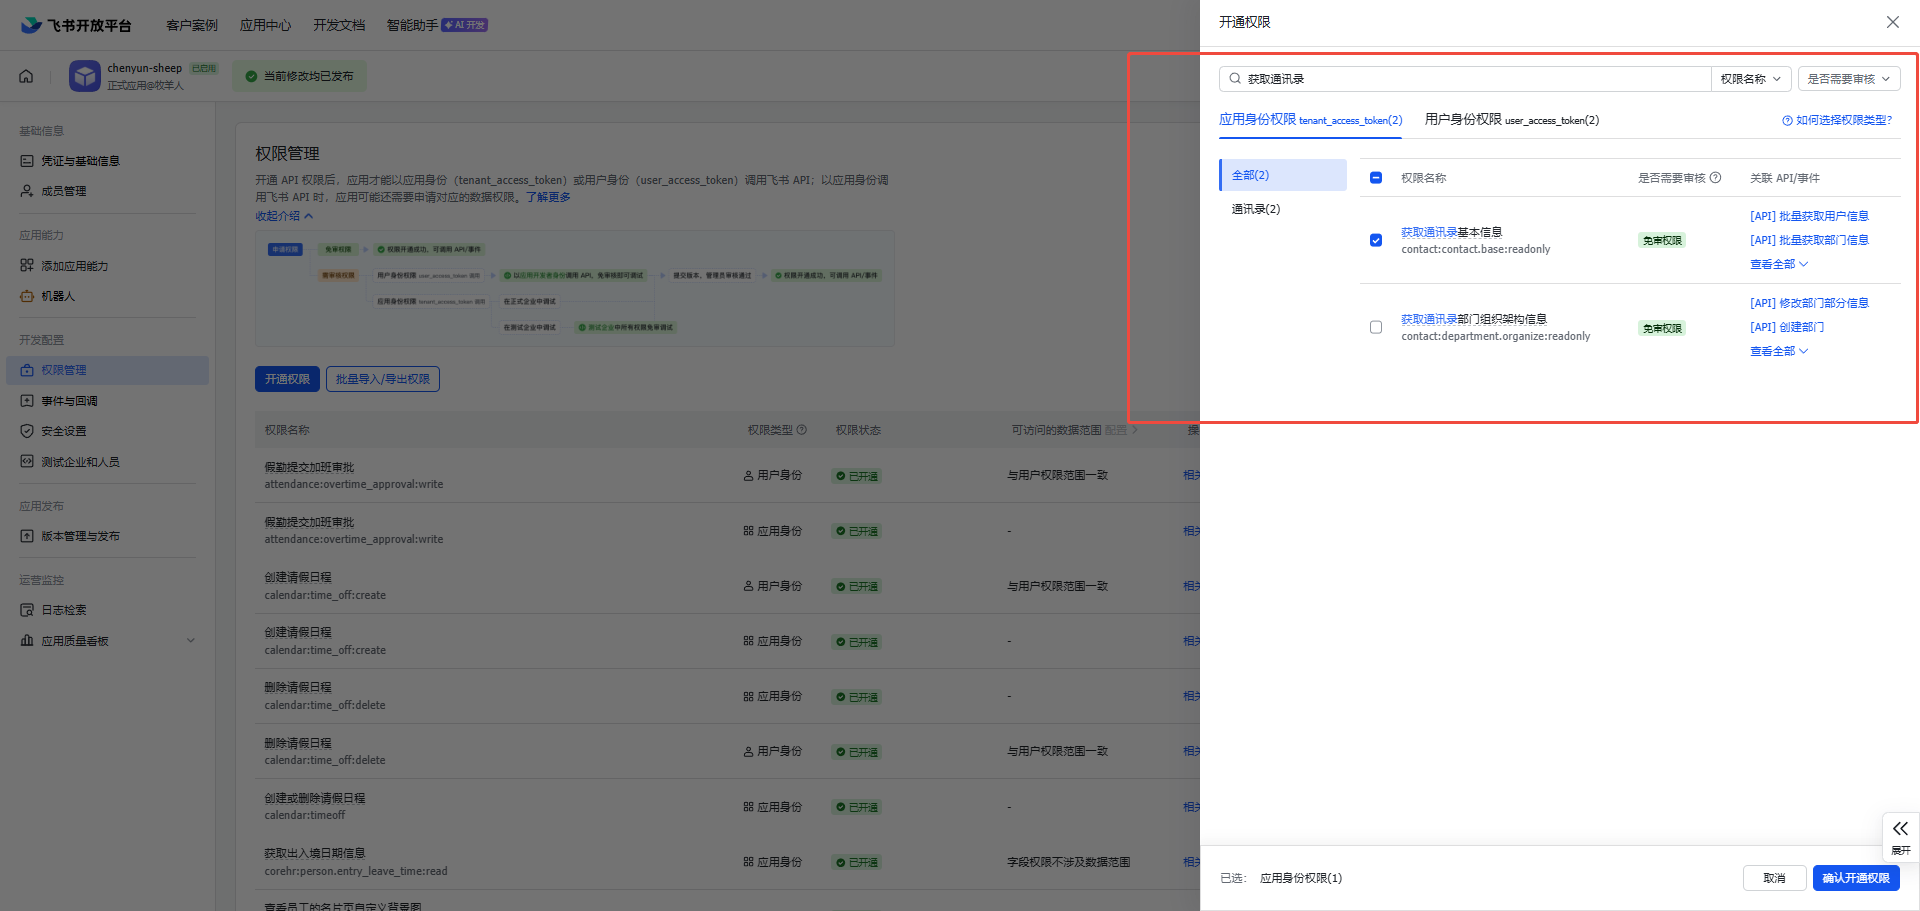
Task: Expand 查看全部 under 批量获取部门信息
Action: point(1779,264)
